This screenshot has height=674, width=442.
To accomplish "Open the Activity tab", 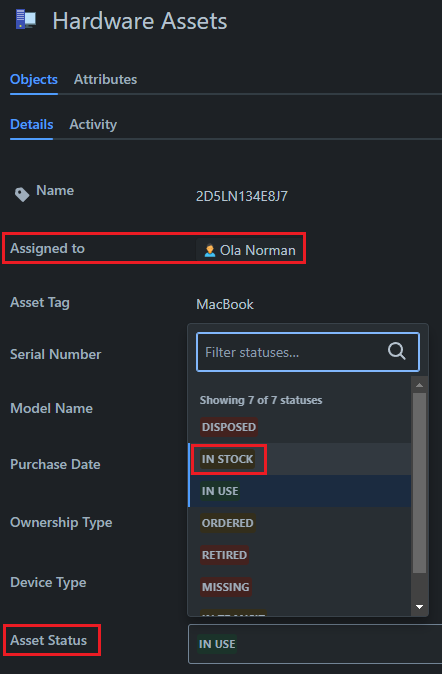I will click(93, 125).
